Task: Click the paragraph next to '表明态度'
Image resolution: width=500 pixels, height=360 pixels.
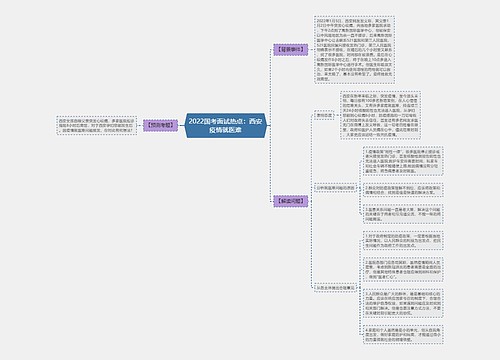Action: [380, 115]
